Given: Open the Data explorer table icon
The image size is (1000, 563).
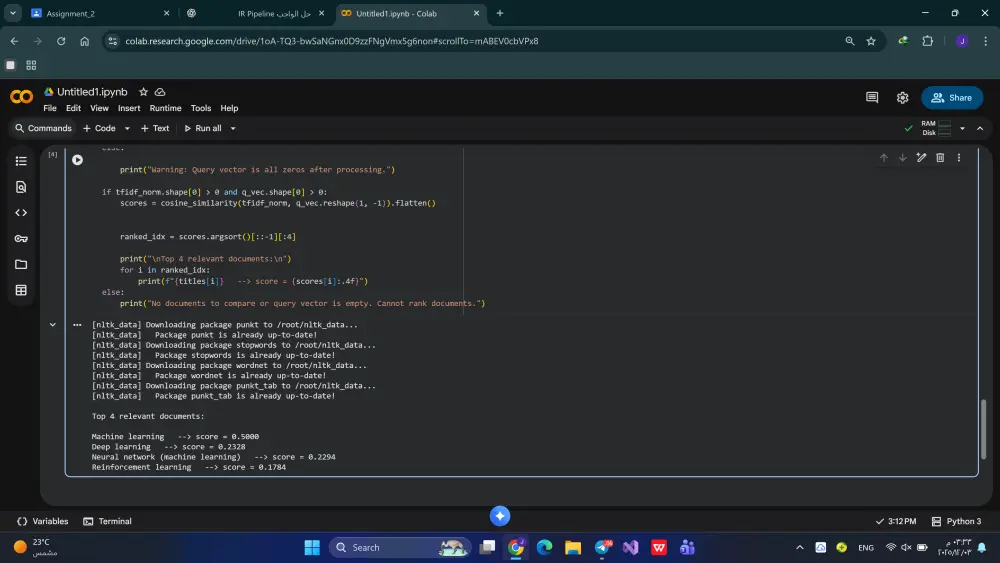Looking at the screenshot, I should click(21, 290).
